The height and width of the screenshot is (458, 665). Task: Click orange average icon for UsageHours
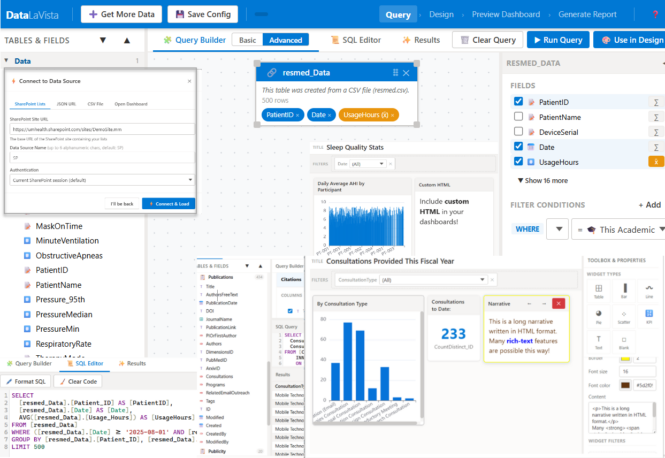[656, 162]
